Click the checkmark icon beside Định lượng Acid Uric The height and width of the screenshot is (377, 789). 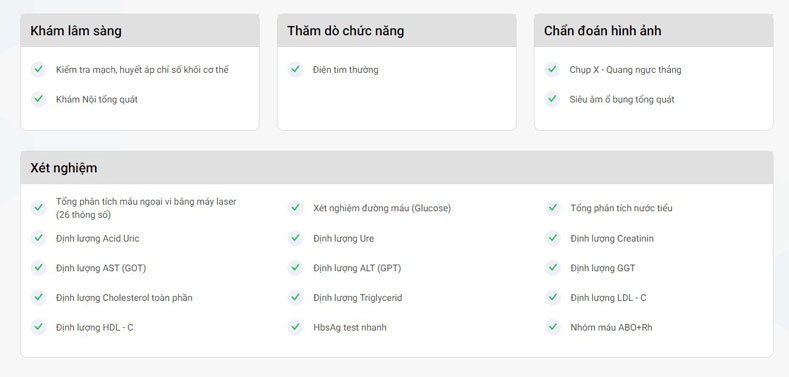(38, 238)
